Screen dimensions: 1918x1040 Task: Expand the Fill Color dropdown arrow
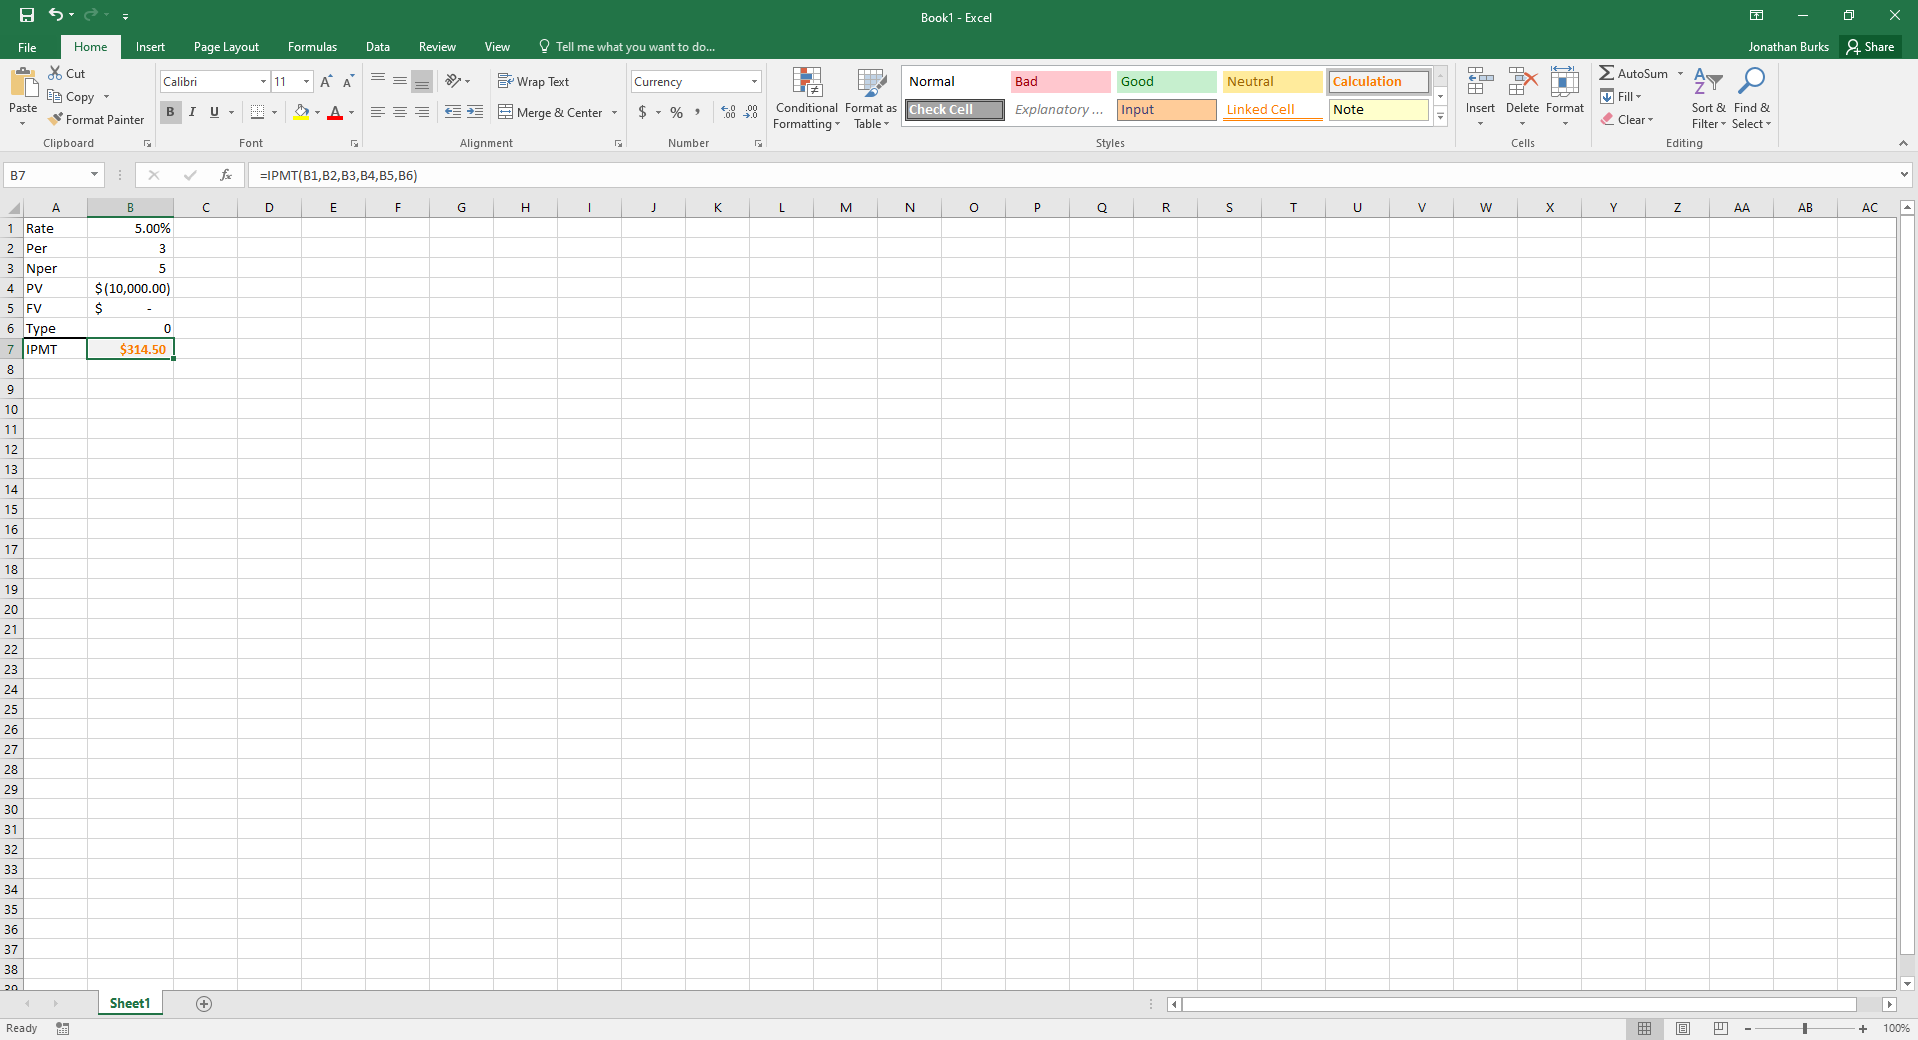click(x=316, y=112)
